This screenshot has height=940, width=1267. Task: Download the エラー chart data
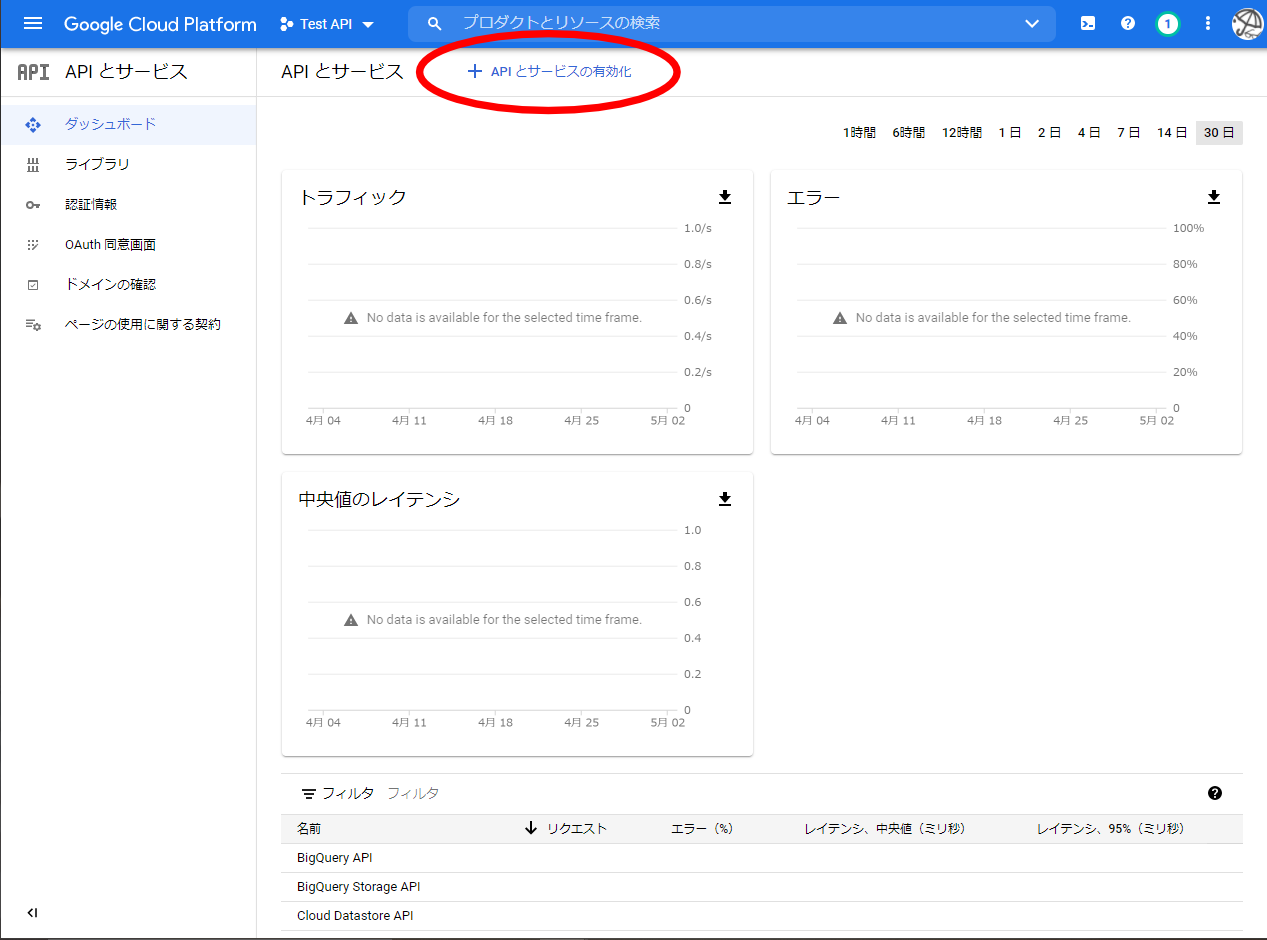[x=1214, y=197]
